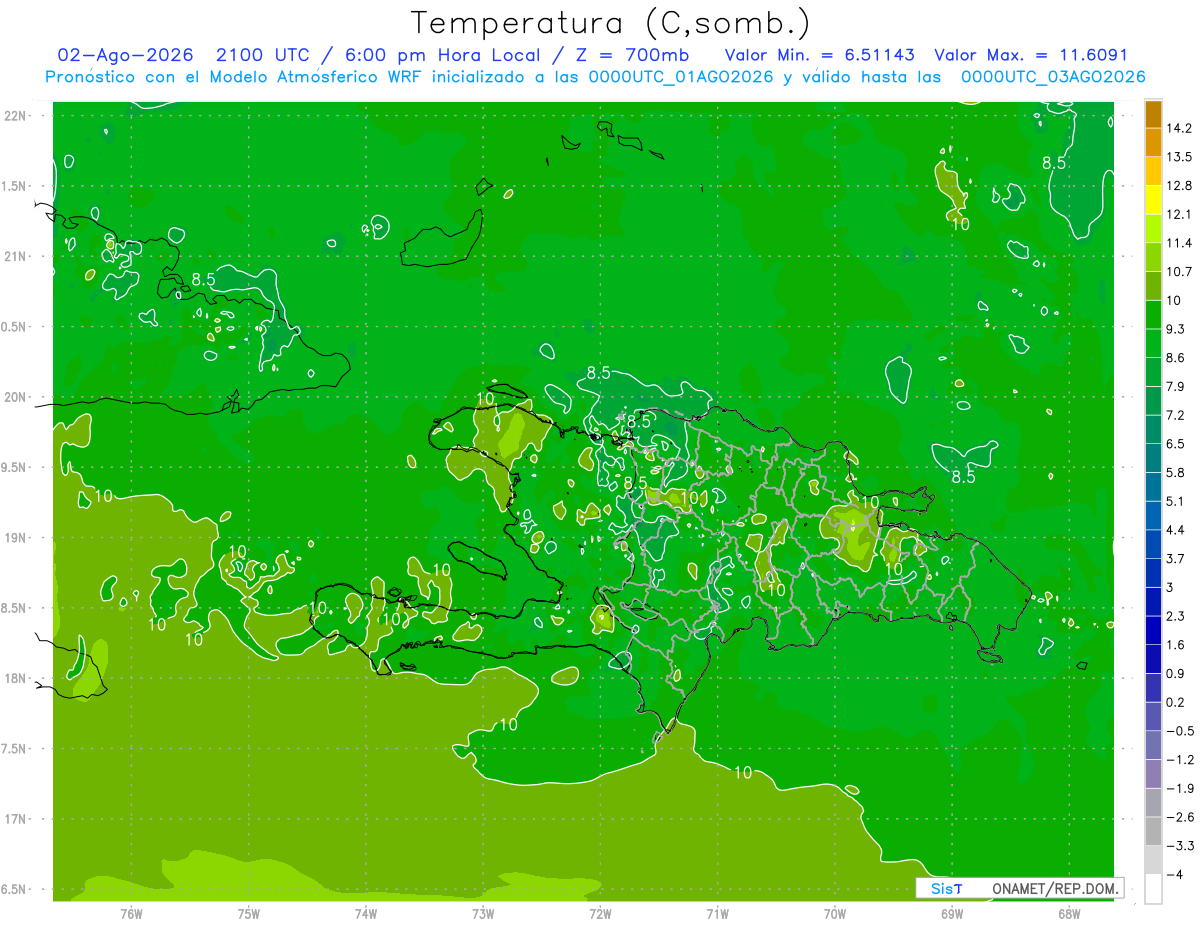Click latitude axis label '19N'
Image resolution: width=1200 pixels, height=927 pixels.
tap(15, 538)
